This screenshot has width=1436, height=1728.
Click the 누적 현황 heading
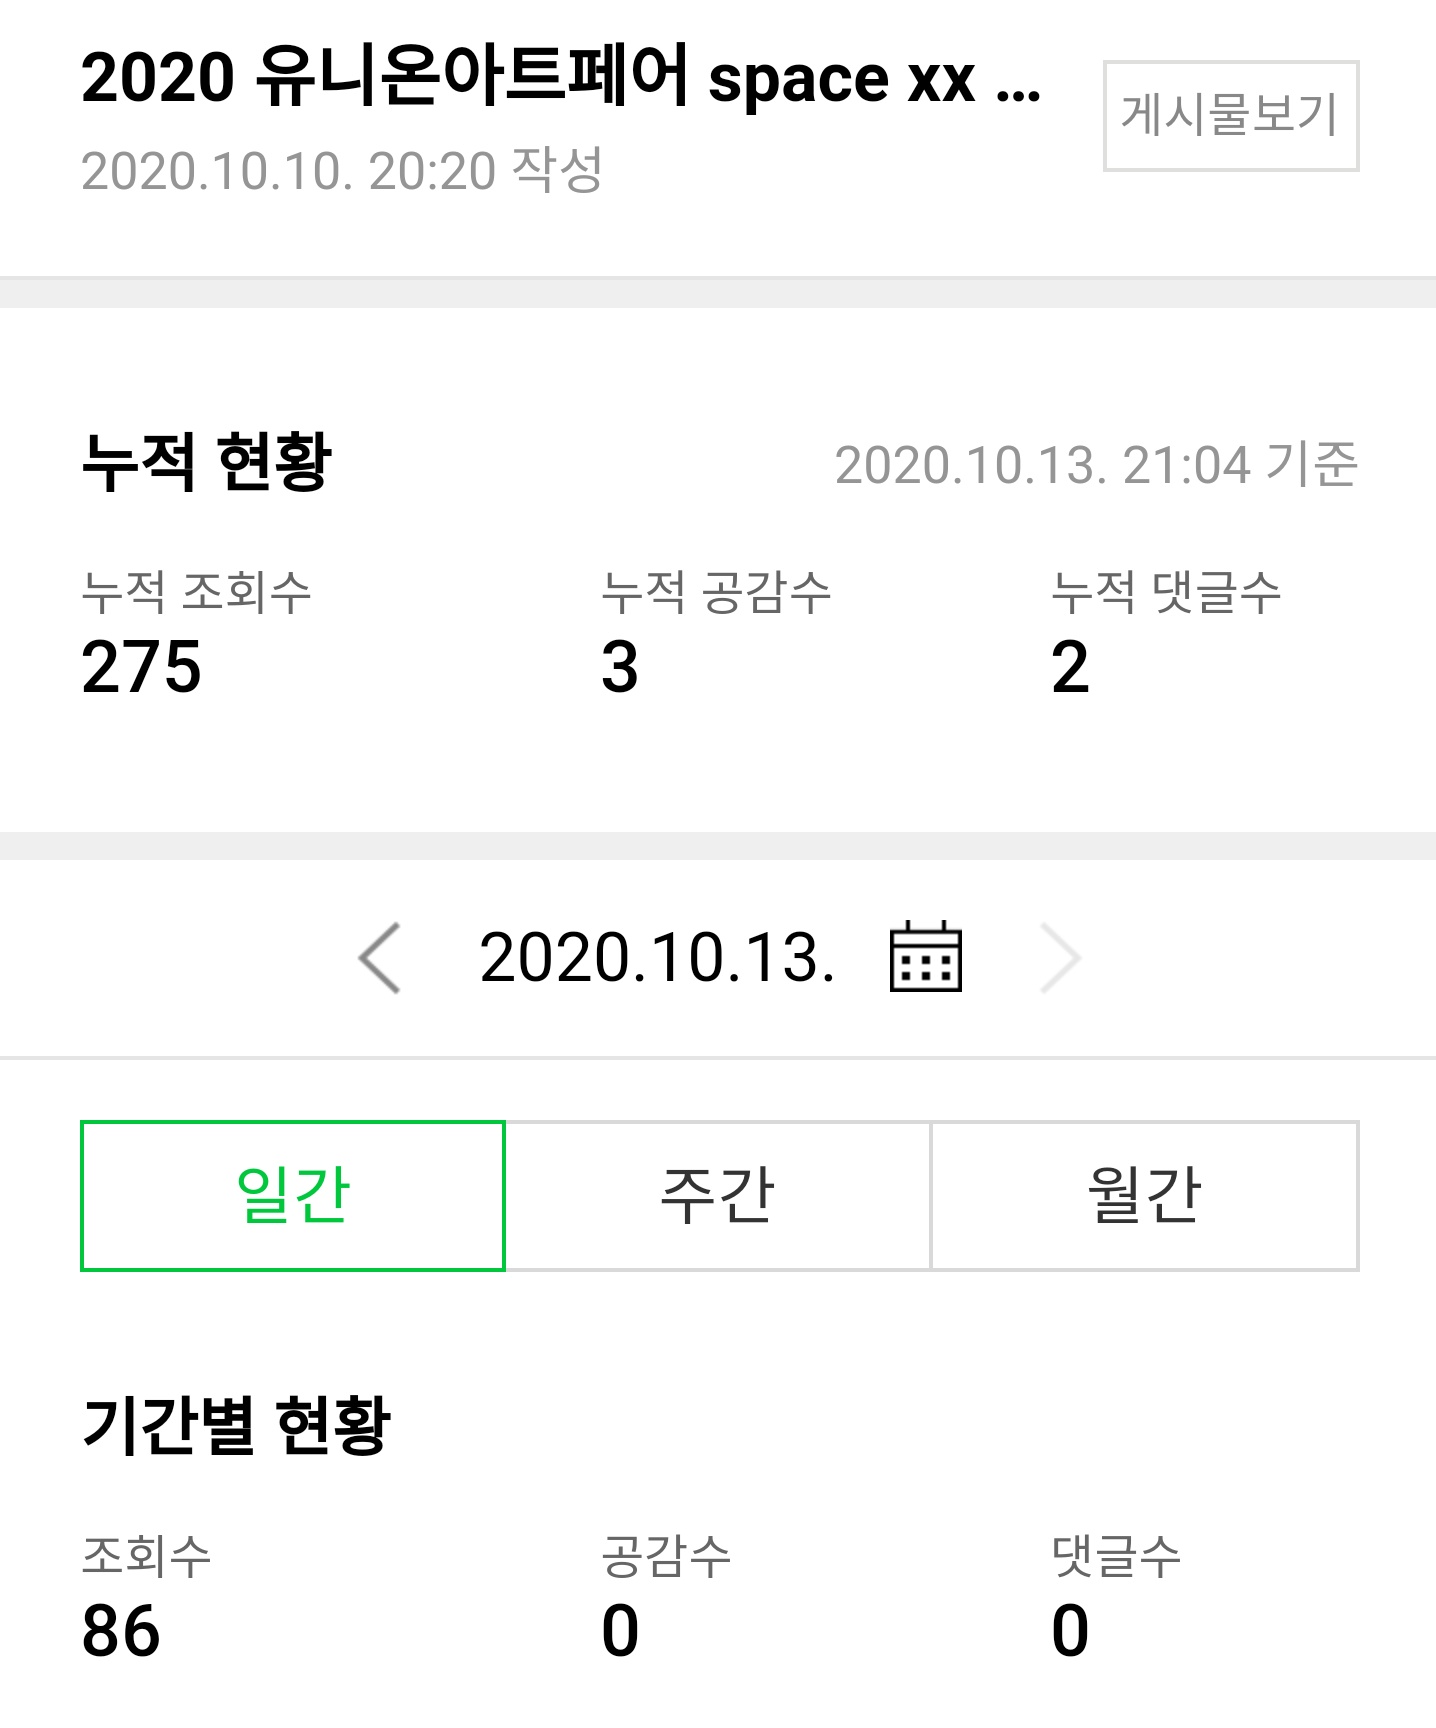pos(206,463)
